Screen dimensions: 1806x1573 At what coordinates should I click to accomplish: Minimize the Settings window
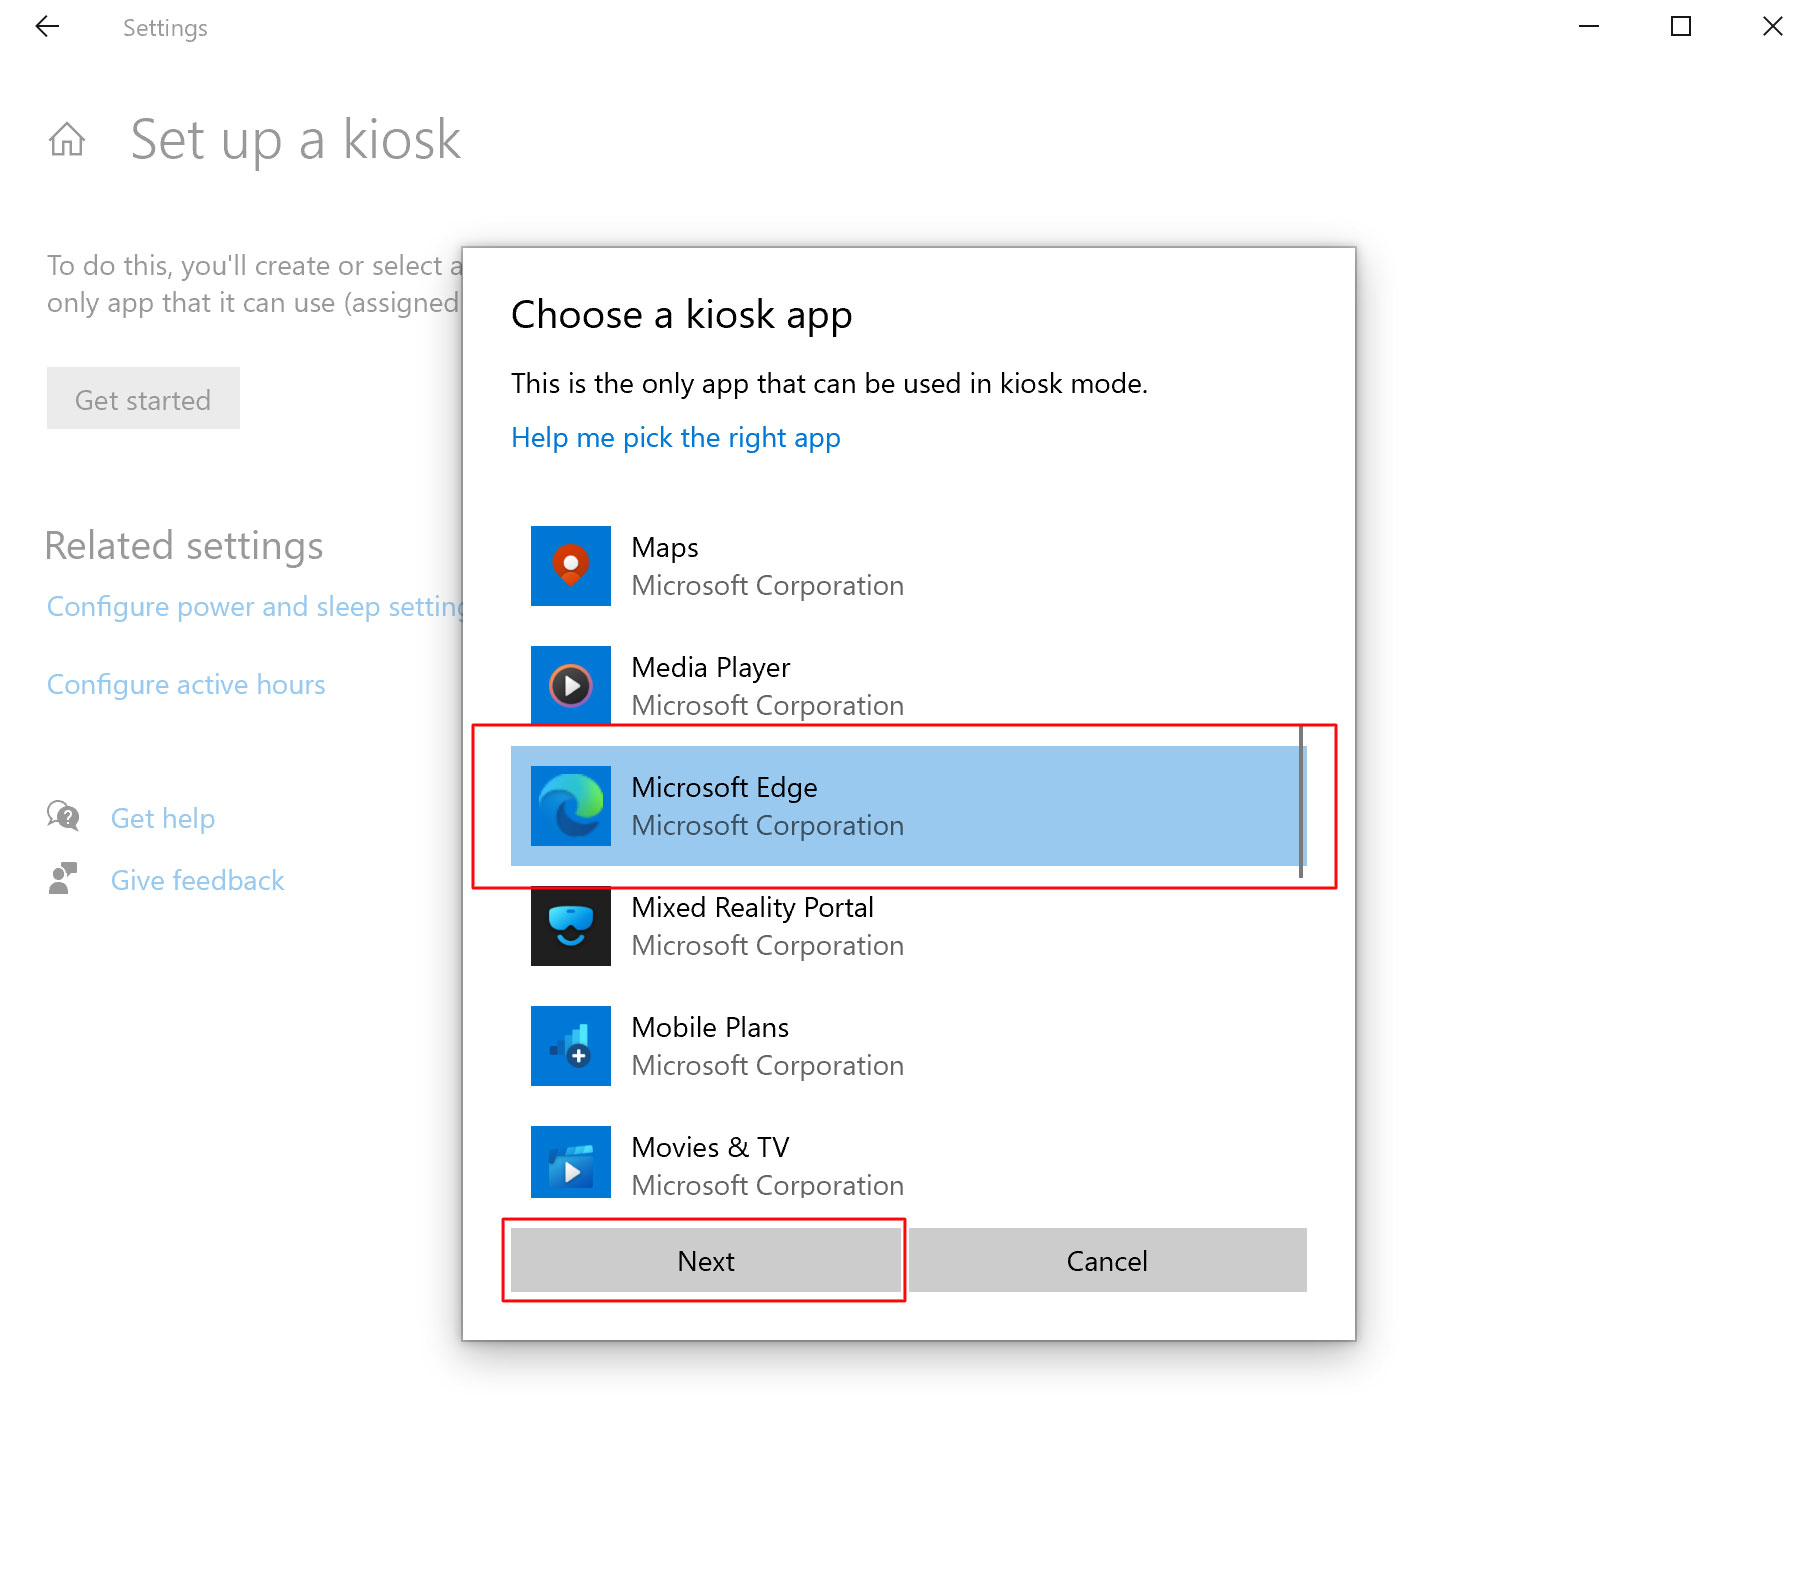coord(1589,27)
